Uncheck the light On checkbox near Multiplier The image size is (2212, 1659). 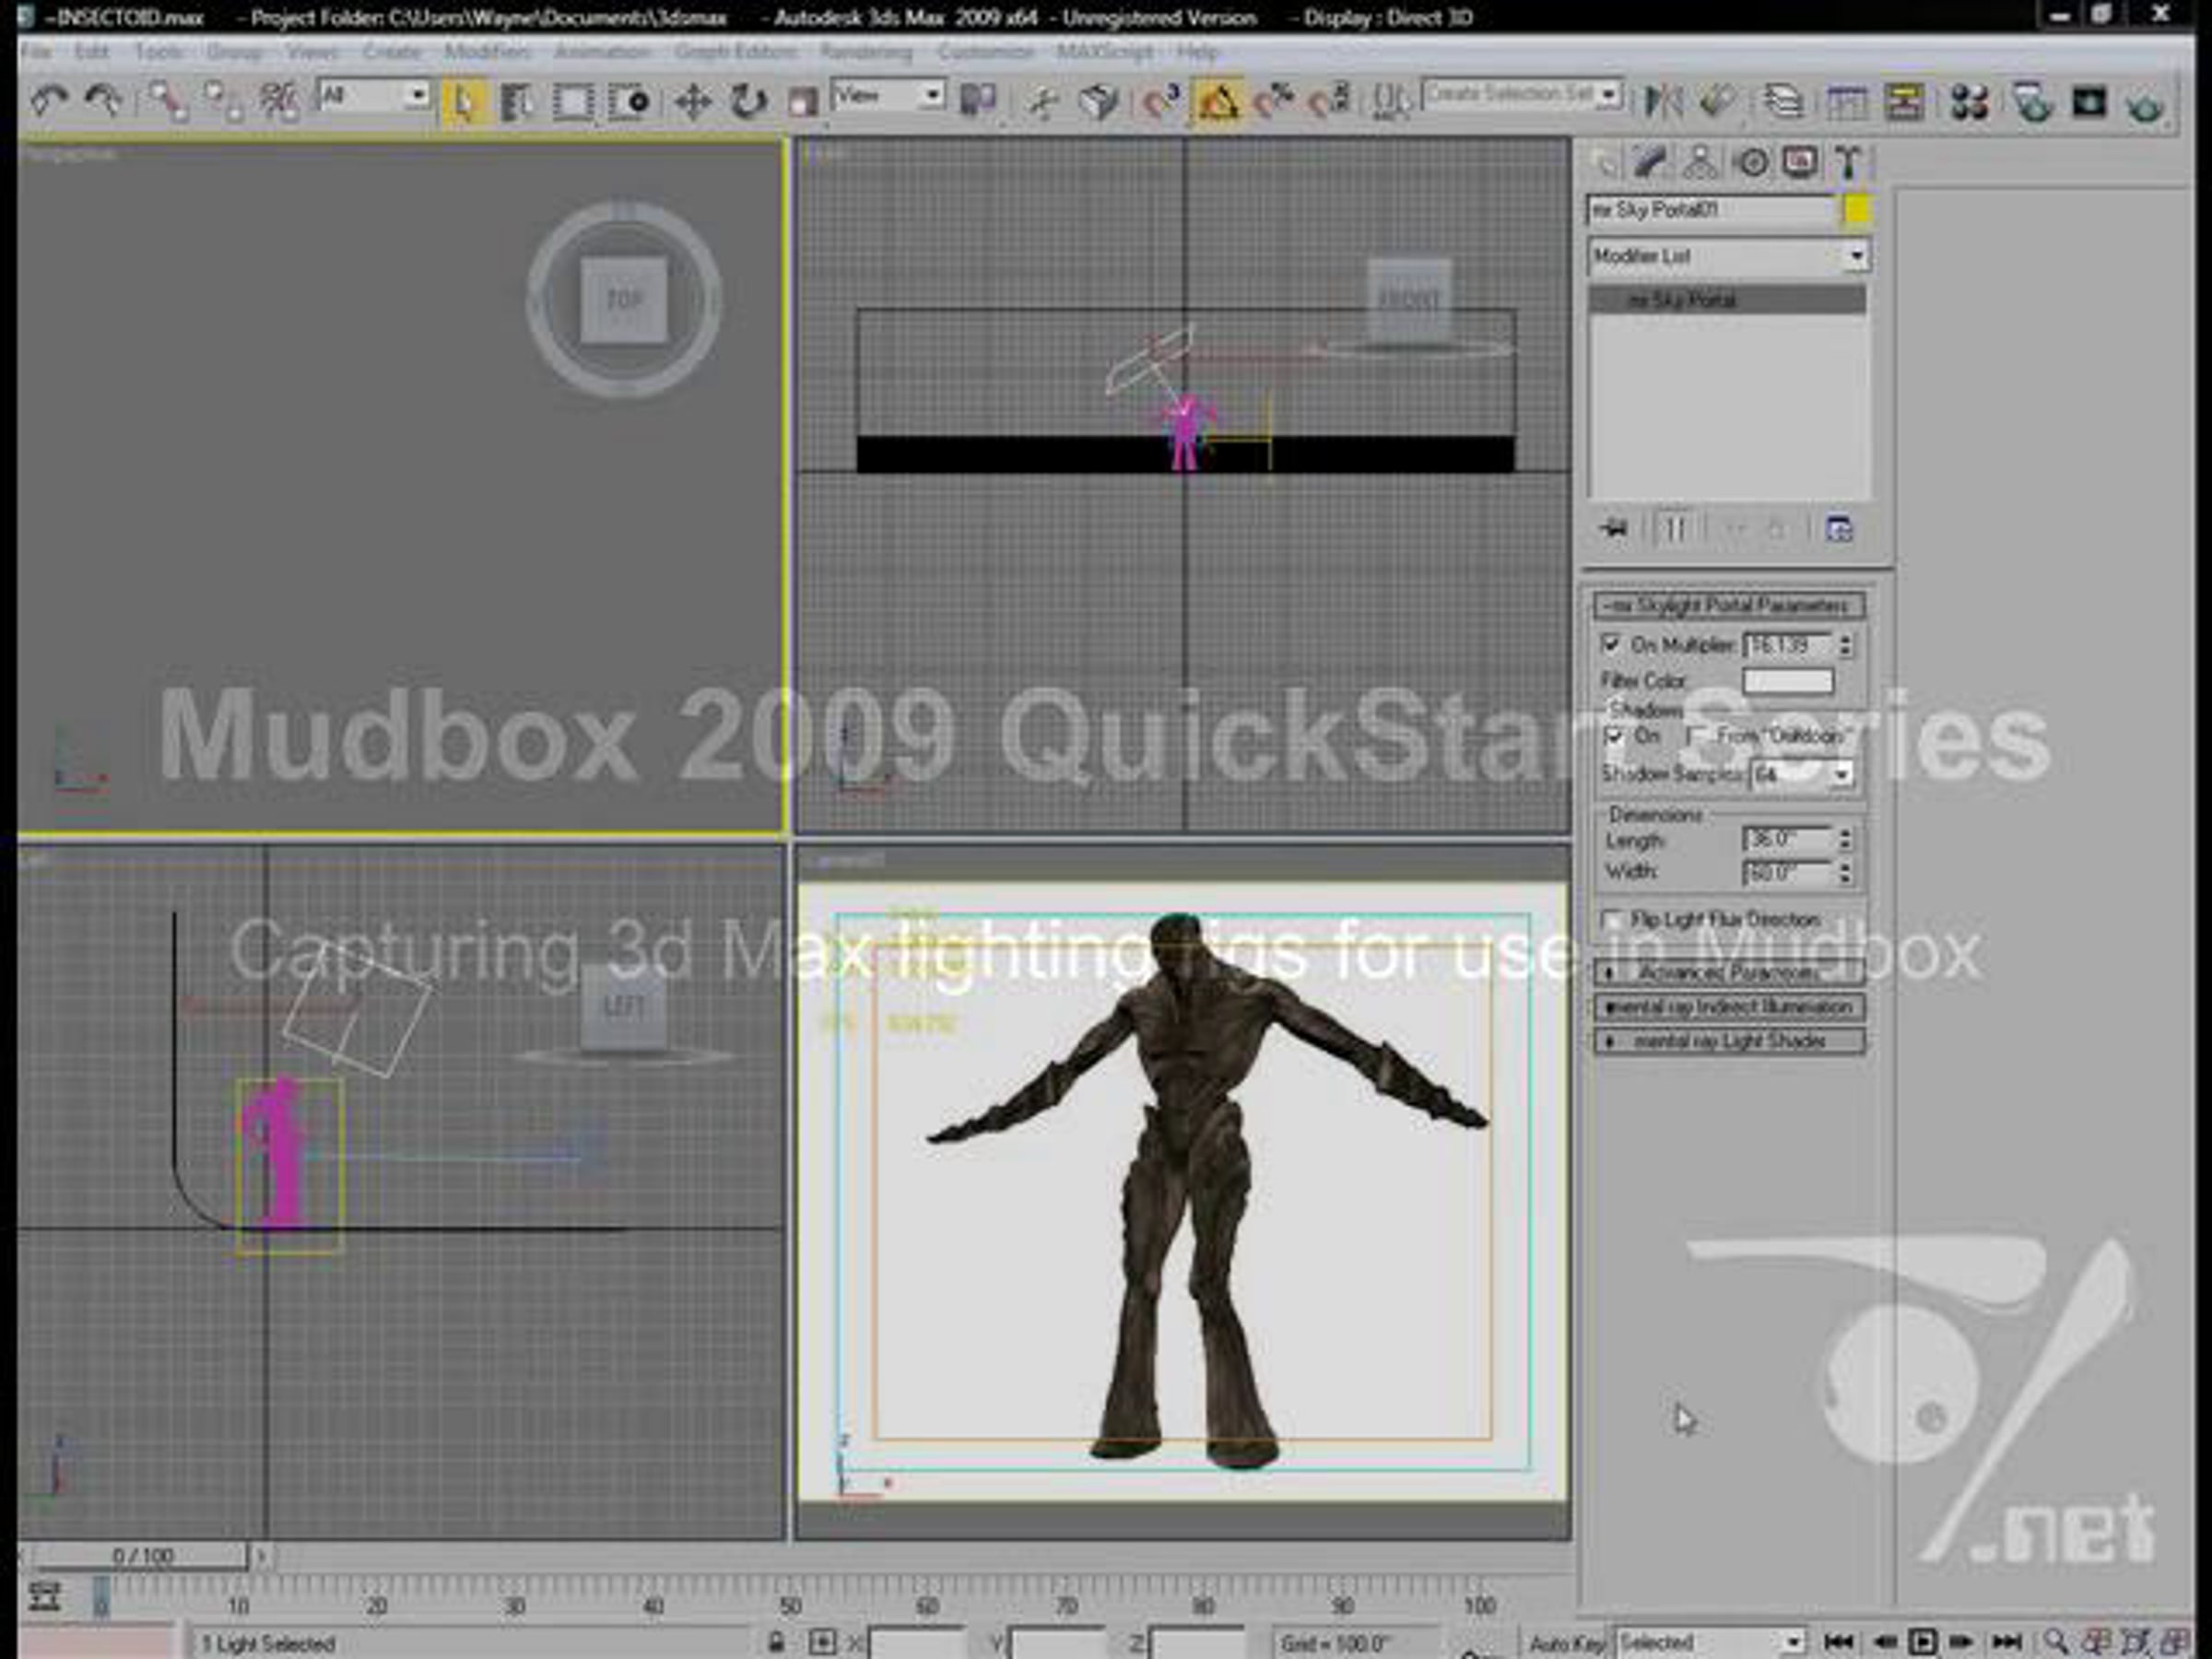(1610, 644)
